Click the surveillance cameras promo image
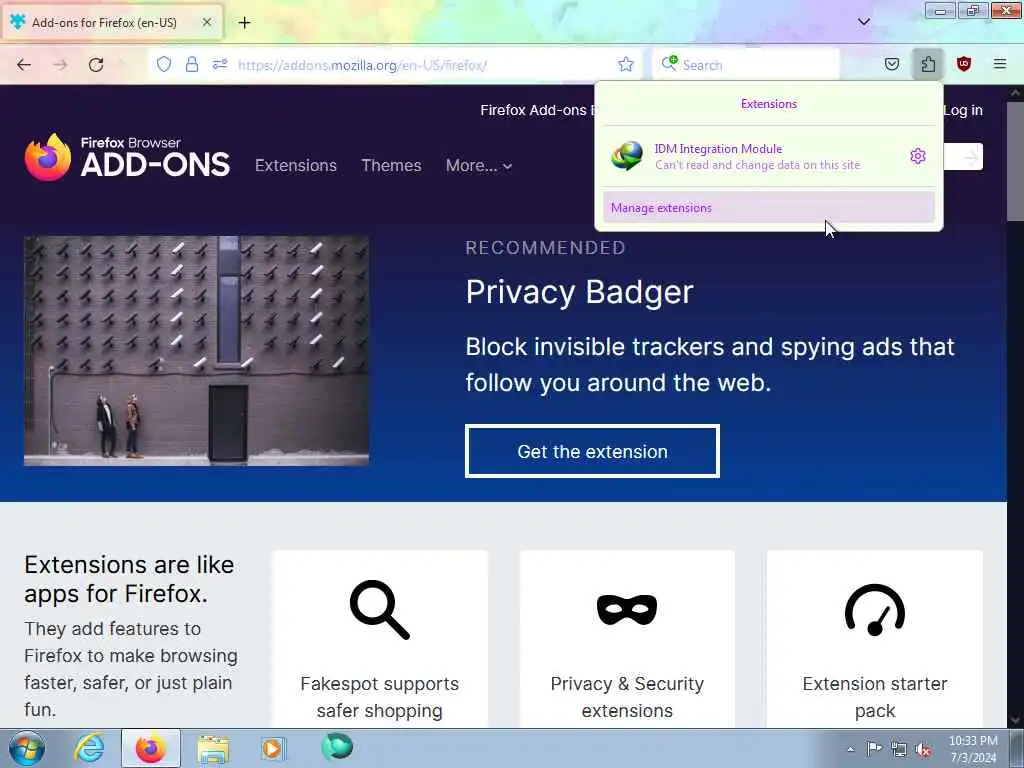Image resolution: width=1024 pixels, height=768 pixels. [x=197, y=351]
